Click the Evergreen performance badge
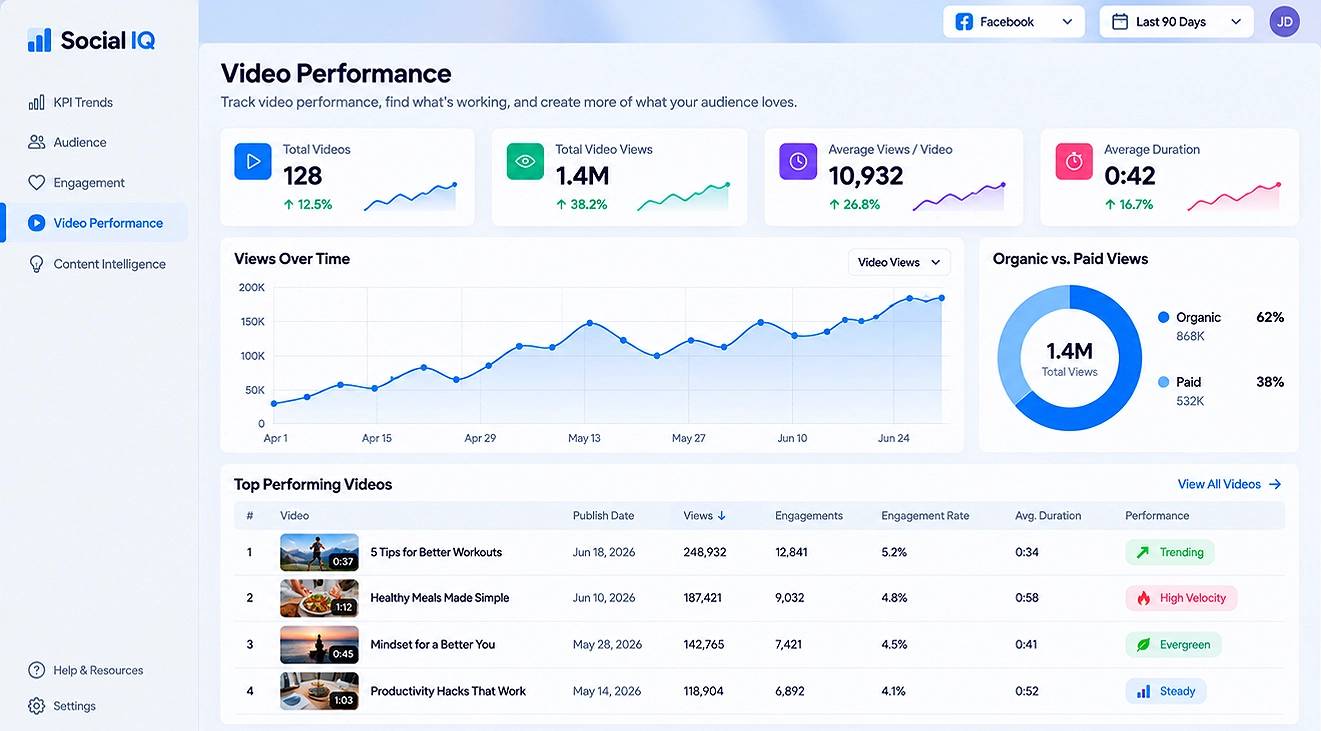This screenshot has width=1321, height=731. coord(1173,645)
